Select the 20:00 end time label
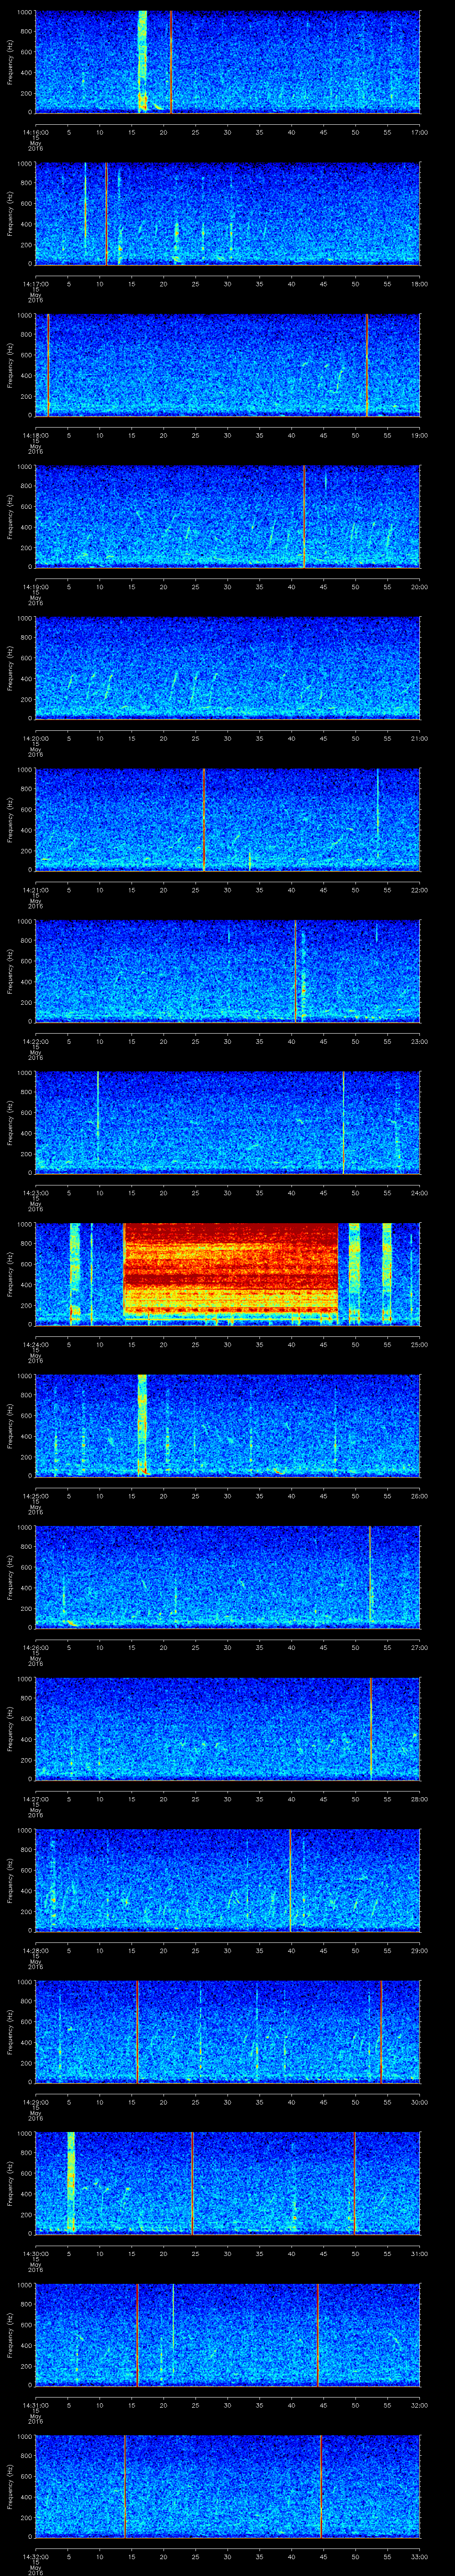Screen dimensions: 455x2576 (419, 587)
